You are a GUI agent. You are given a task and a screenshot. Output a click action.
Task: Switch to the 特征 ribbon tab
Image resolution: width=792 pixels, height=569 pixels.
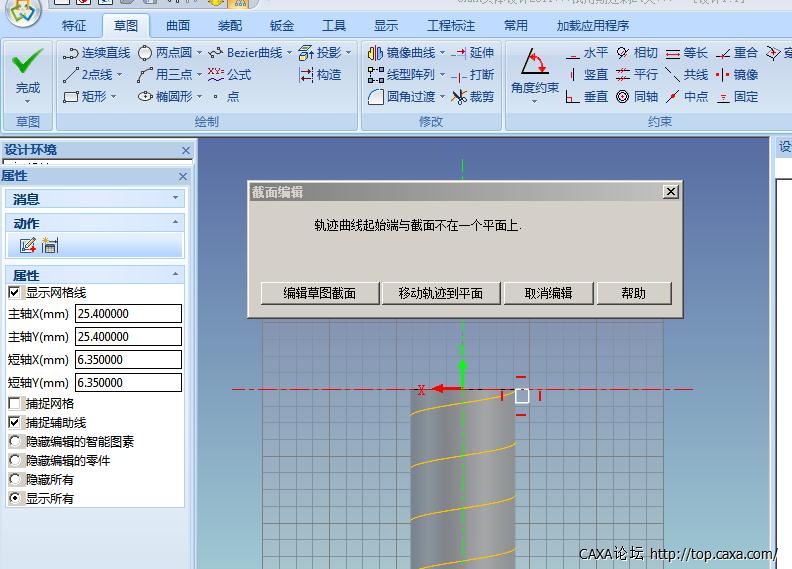(x=74, y=25)
